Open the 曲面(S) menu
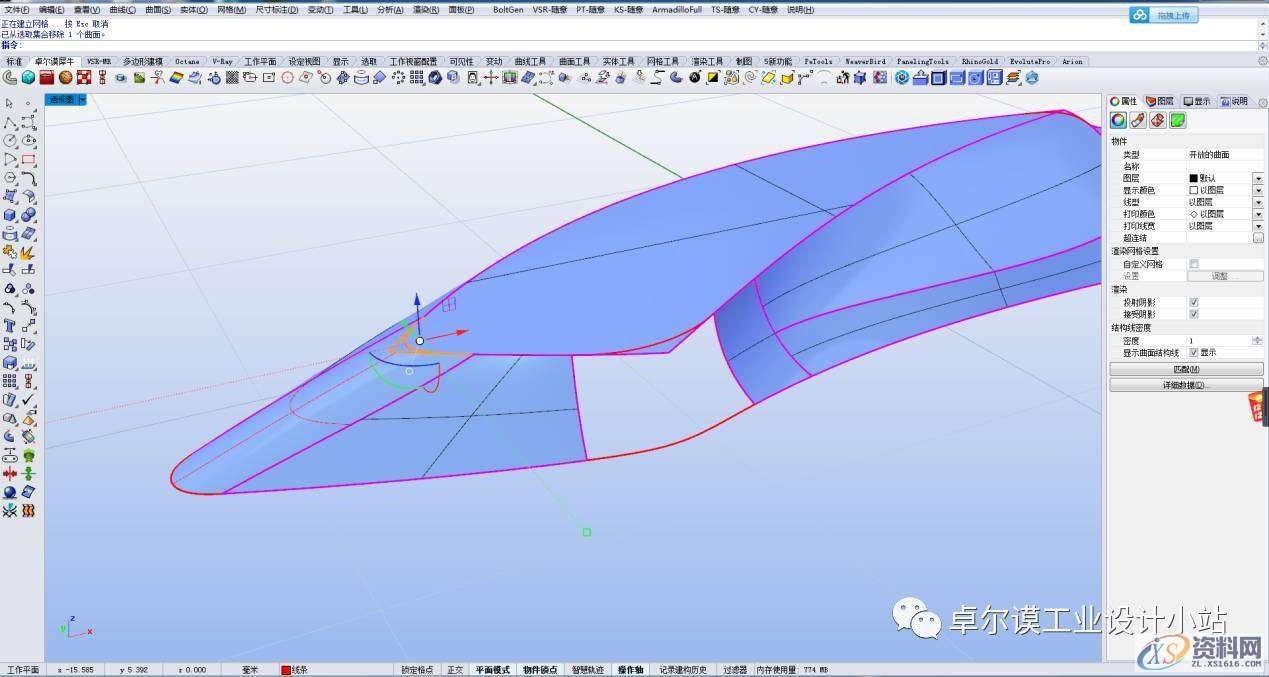Image resolution: width=1269 pixels, height=677 pixels. click(158, 9)
